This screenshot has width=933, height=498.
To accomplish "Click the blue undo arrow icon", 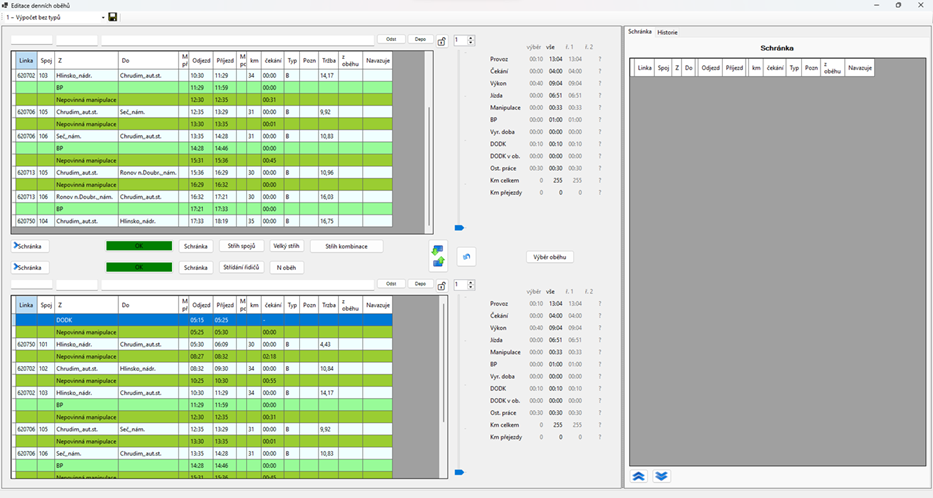I will coord(466,257).
